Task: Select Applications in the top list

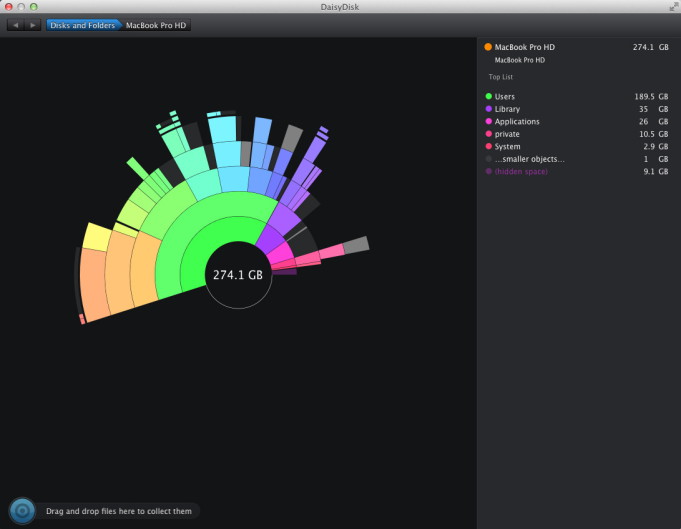Action: point(517,122)
